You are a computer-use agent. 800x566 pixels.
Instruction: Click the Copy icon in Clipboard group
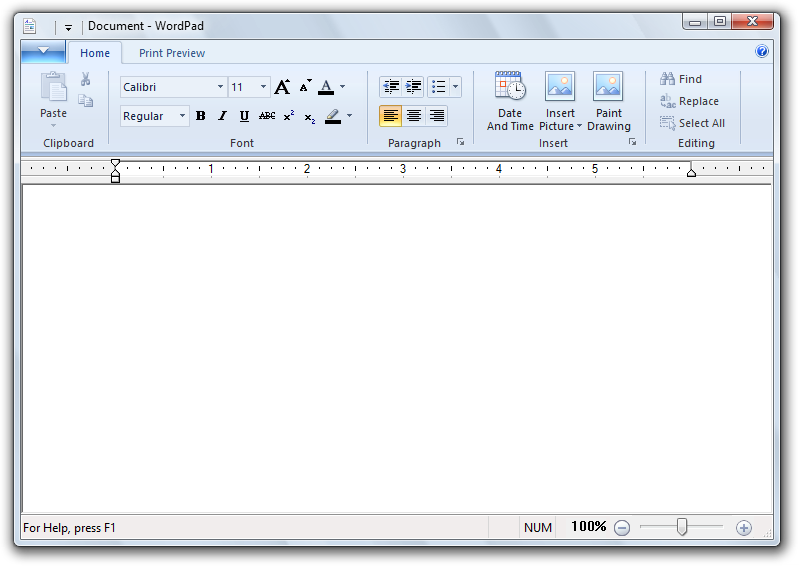click(85, 101)
